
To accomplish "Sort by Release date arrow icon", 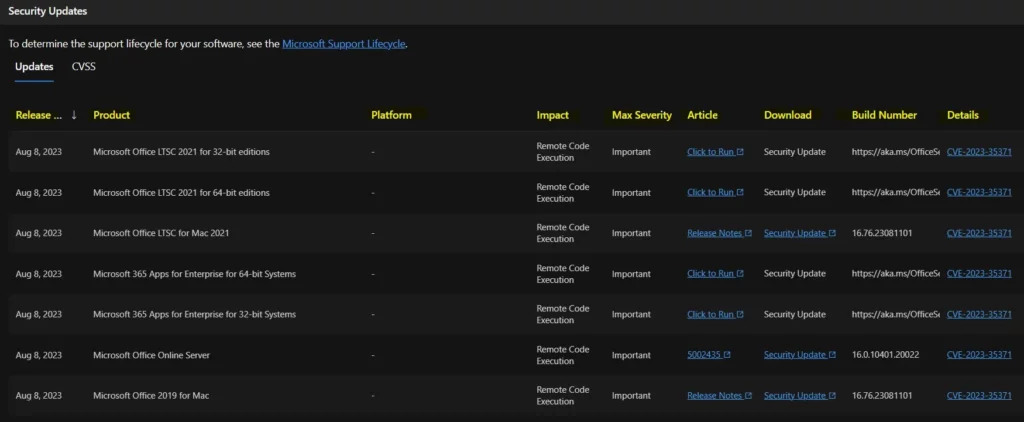I will 74,115.
